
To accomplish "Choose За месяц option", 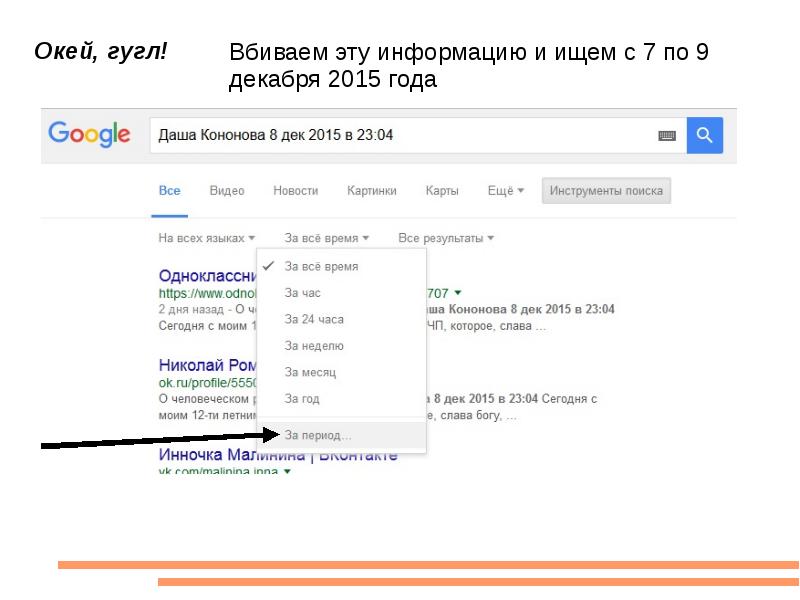I will click(341, 372).
